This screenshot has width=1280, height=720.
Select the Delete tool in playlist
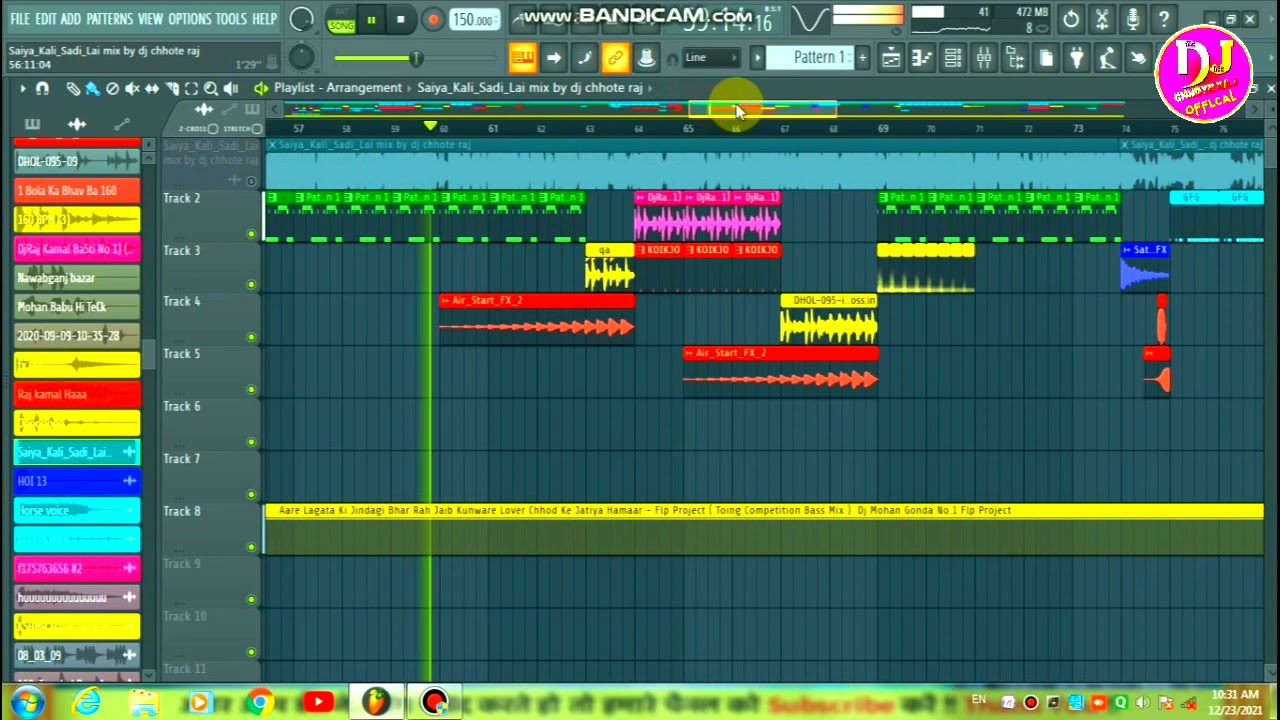tap(112, 88)
